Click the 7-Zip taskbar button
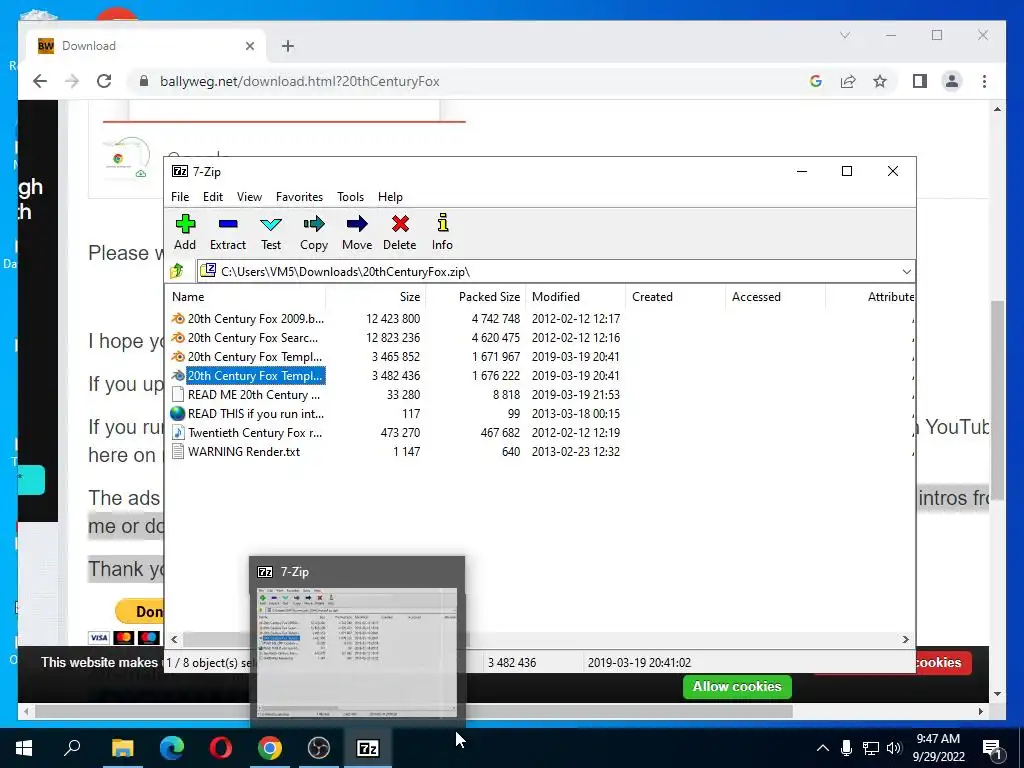The image size is (1024, 768). click(368, 748)
